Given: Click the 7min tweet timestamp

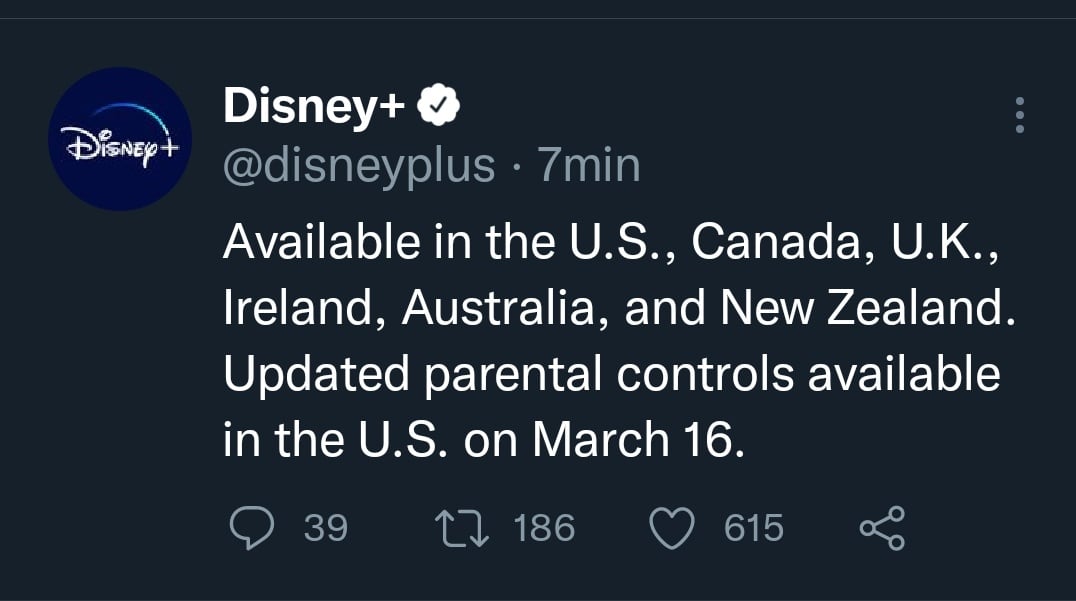Looking at the screenshot, I should coord(589,164).
